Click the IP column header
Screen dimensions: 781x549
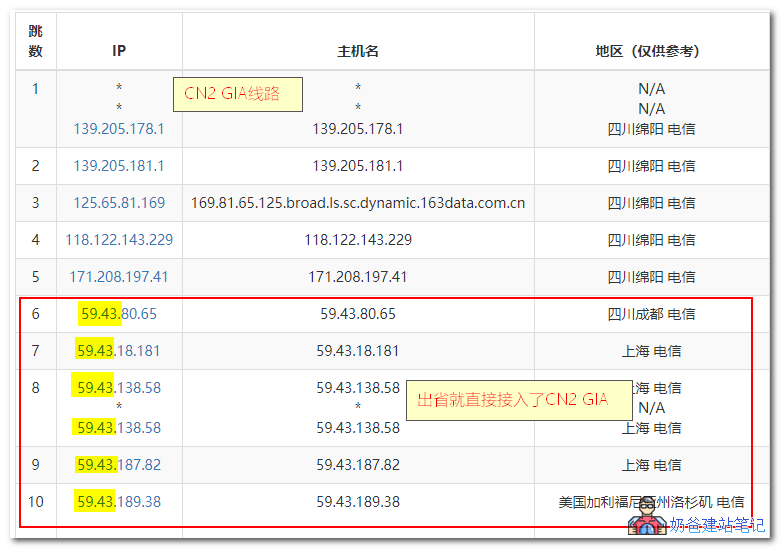click(119, 51)
